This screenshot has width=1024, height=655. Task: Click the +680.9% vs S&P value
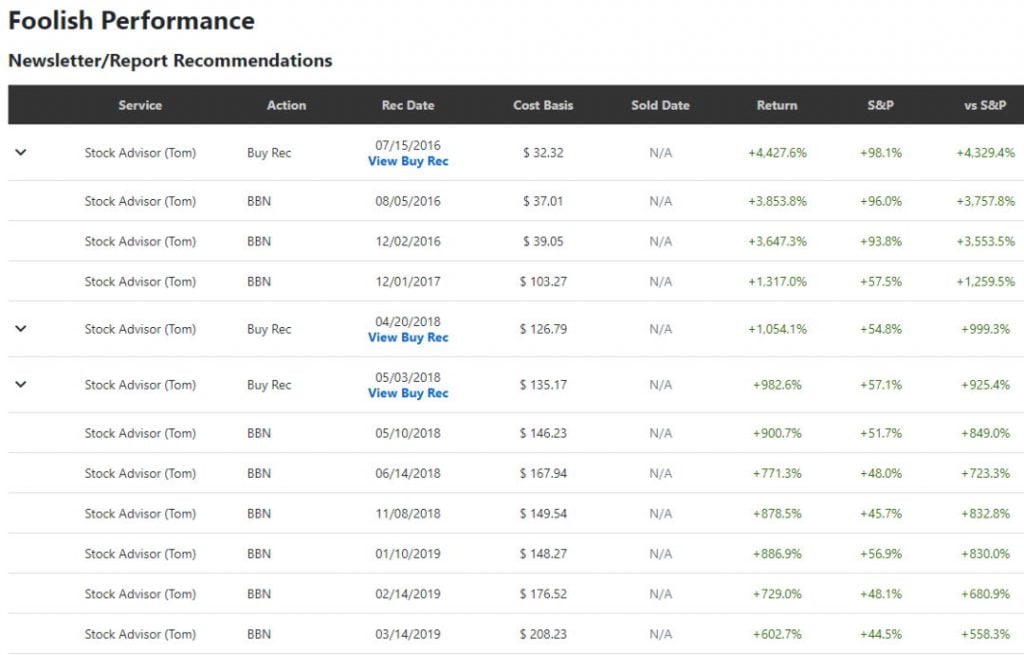[985, 594]
